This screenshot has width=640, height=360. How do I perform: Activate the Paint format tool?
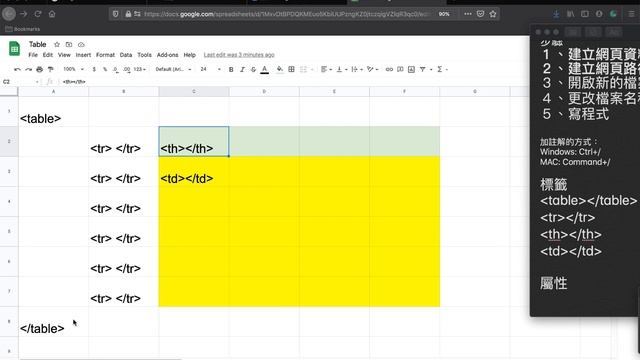click(50, 69)
